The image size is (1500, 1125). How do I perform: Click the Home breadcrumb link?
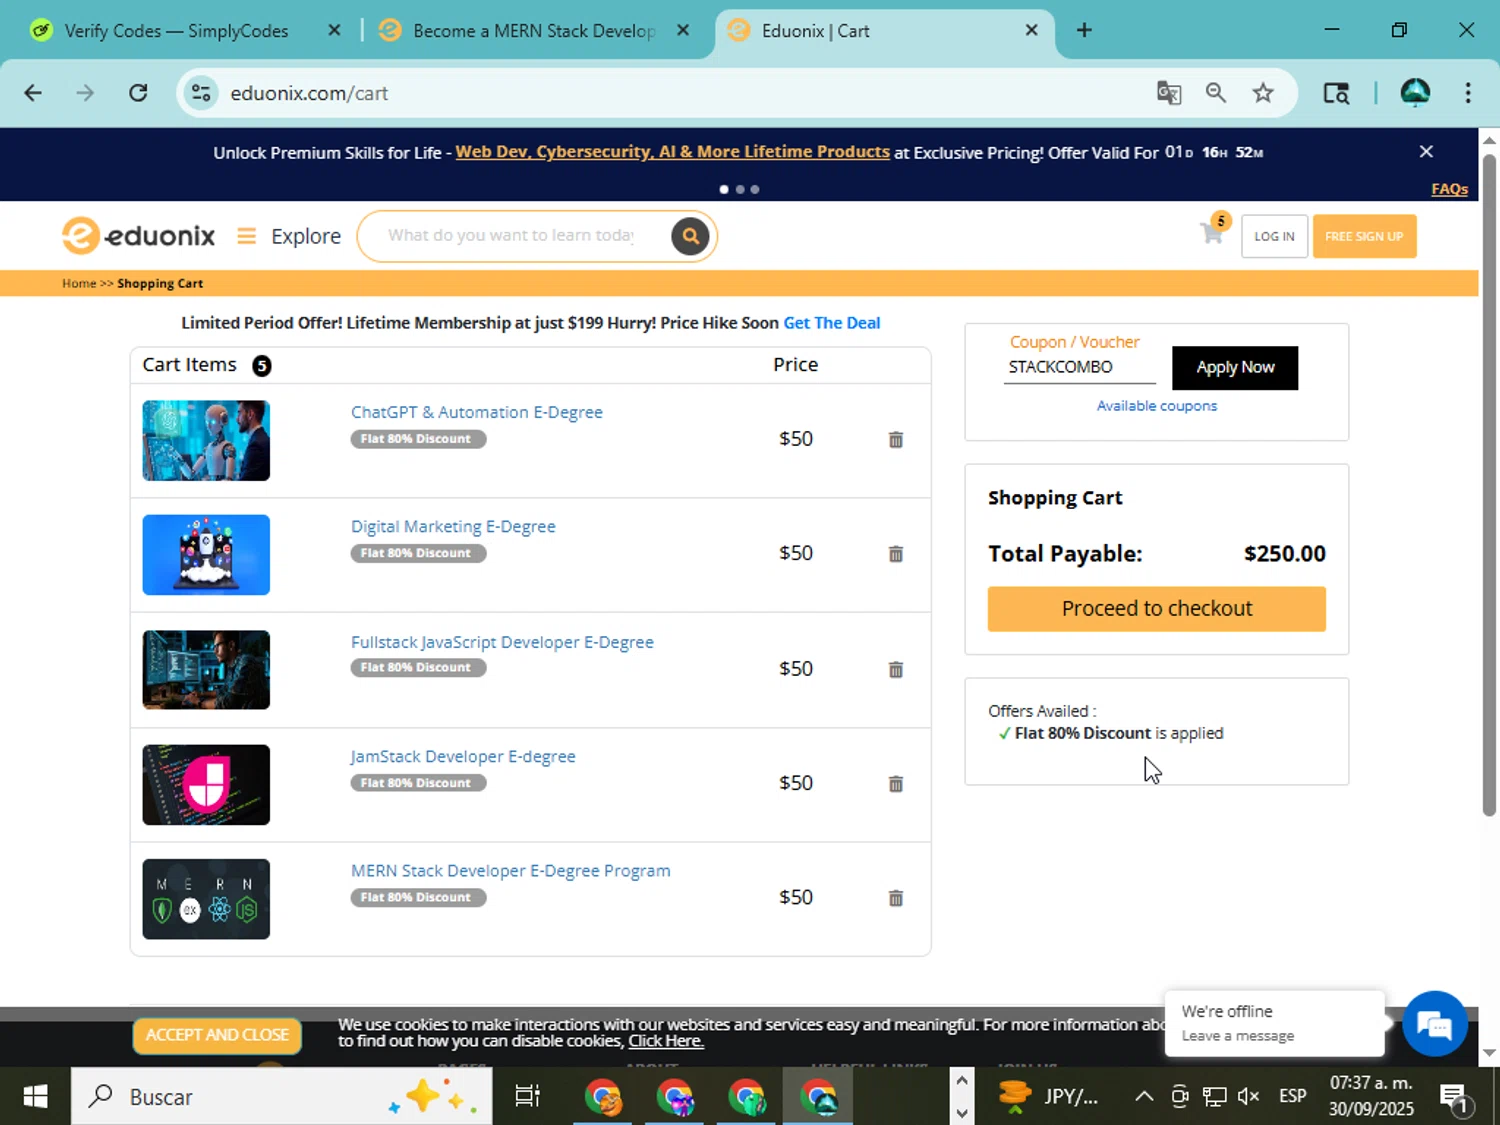[79, 283]
